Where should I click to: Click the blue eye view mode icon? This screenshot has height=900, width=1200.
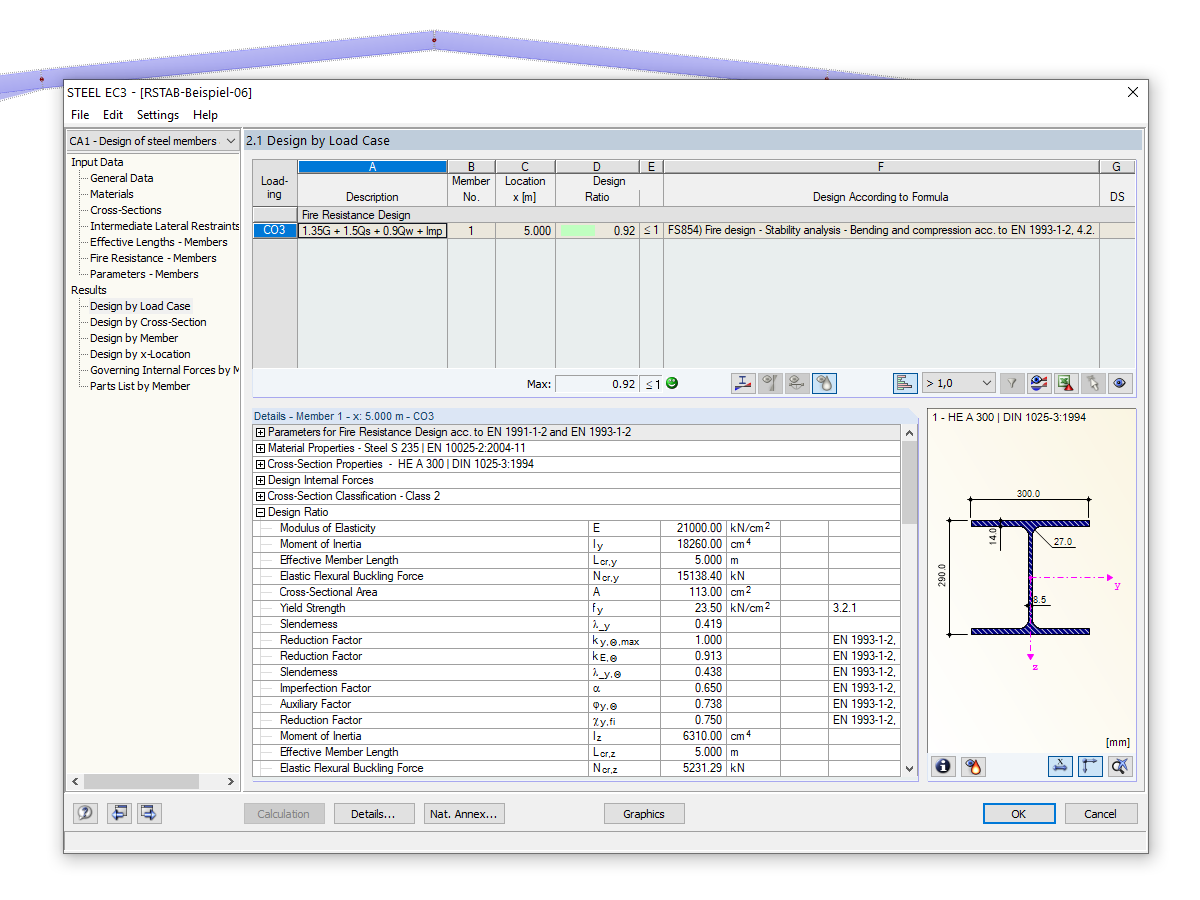pos(1120,383)
